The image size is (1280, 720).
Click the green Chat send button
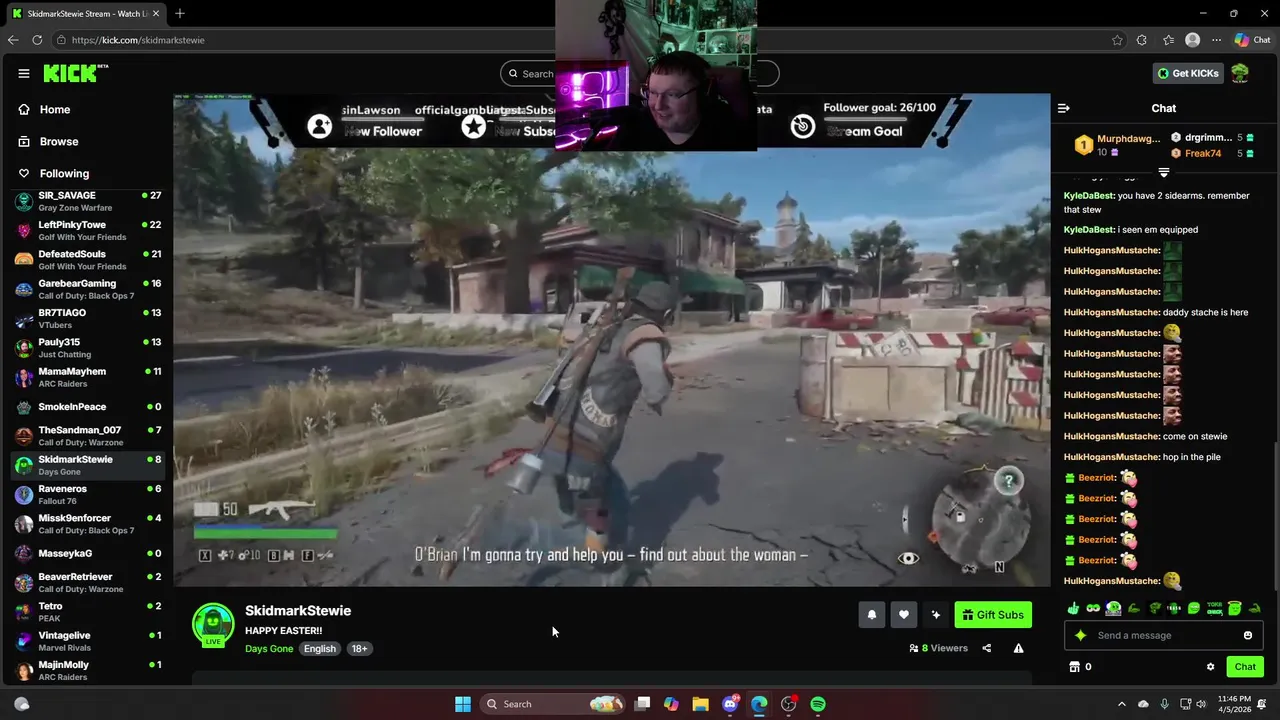point(1245,667)
